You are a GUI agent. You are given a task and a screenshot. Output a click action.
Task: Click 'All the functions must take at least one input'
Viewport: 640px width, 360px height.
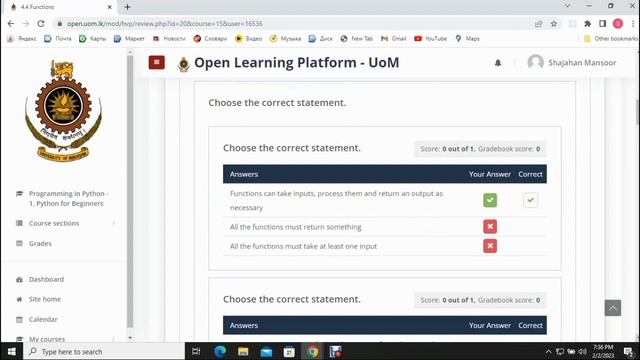[x=303, y=246]
